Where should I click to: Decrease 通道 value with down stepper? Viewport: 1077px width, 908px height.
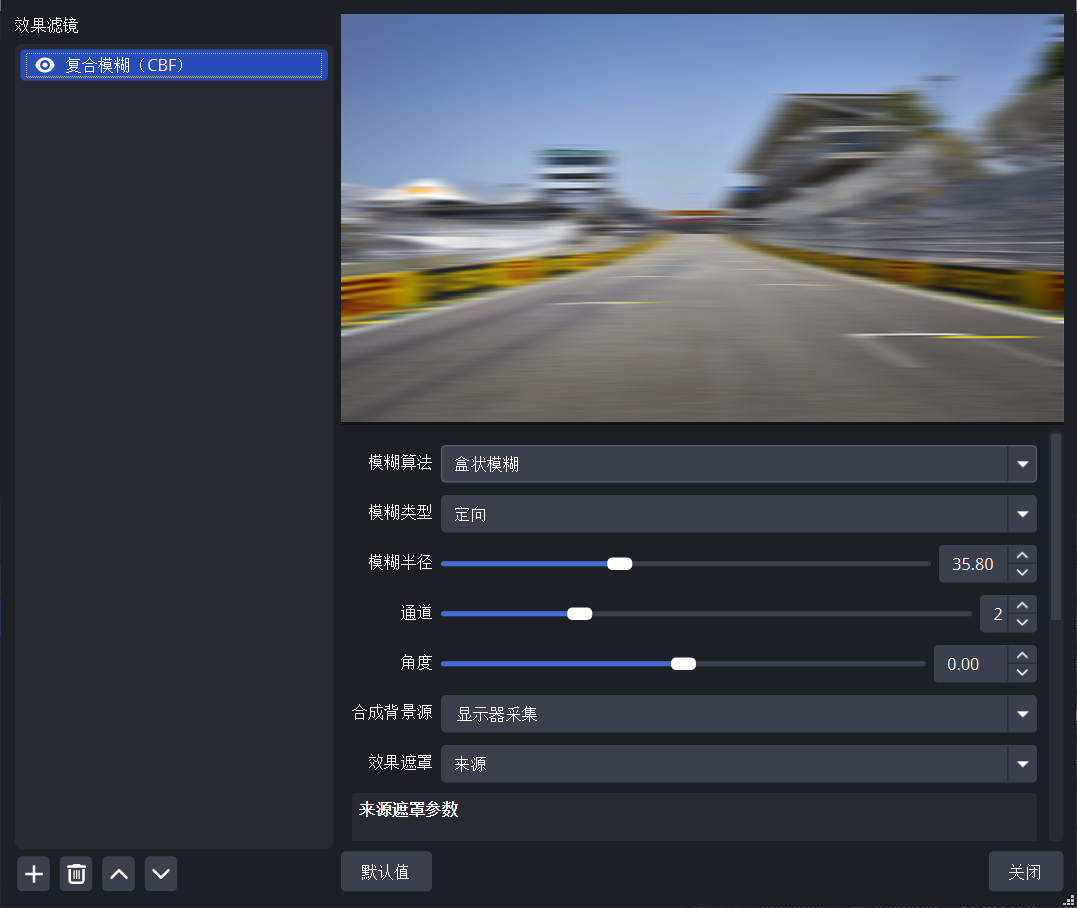pos(1021,622)
